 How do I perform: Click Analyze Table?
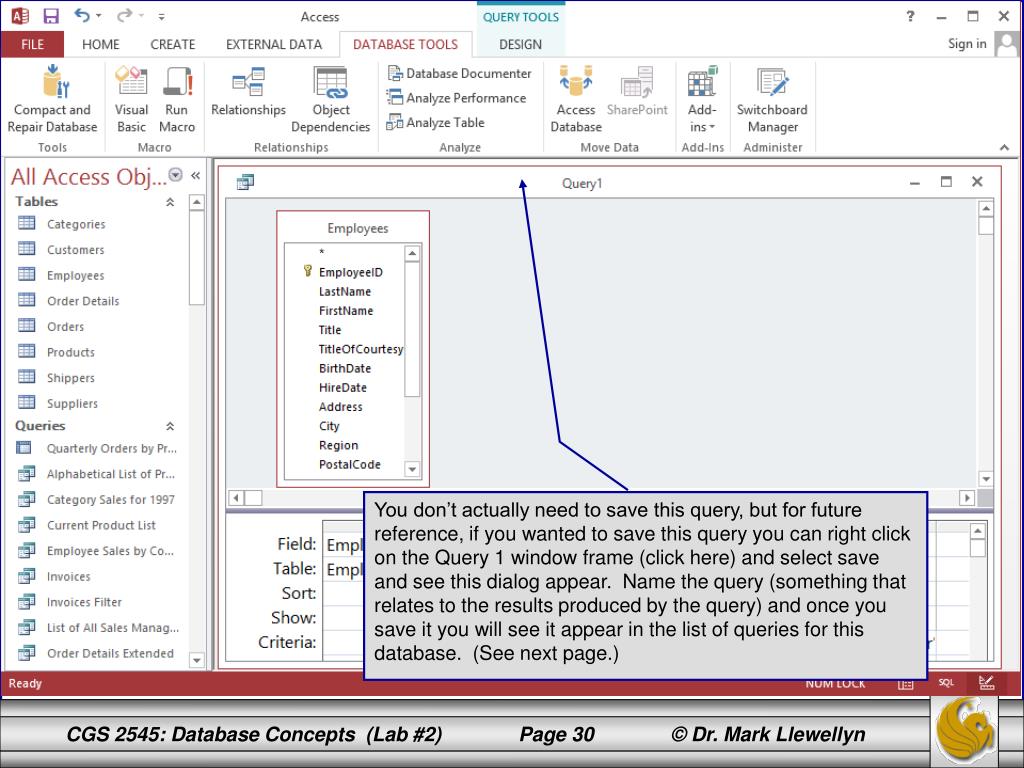[435, 122]
